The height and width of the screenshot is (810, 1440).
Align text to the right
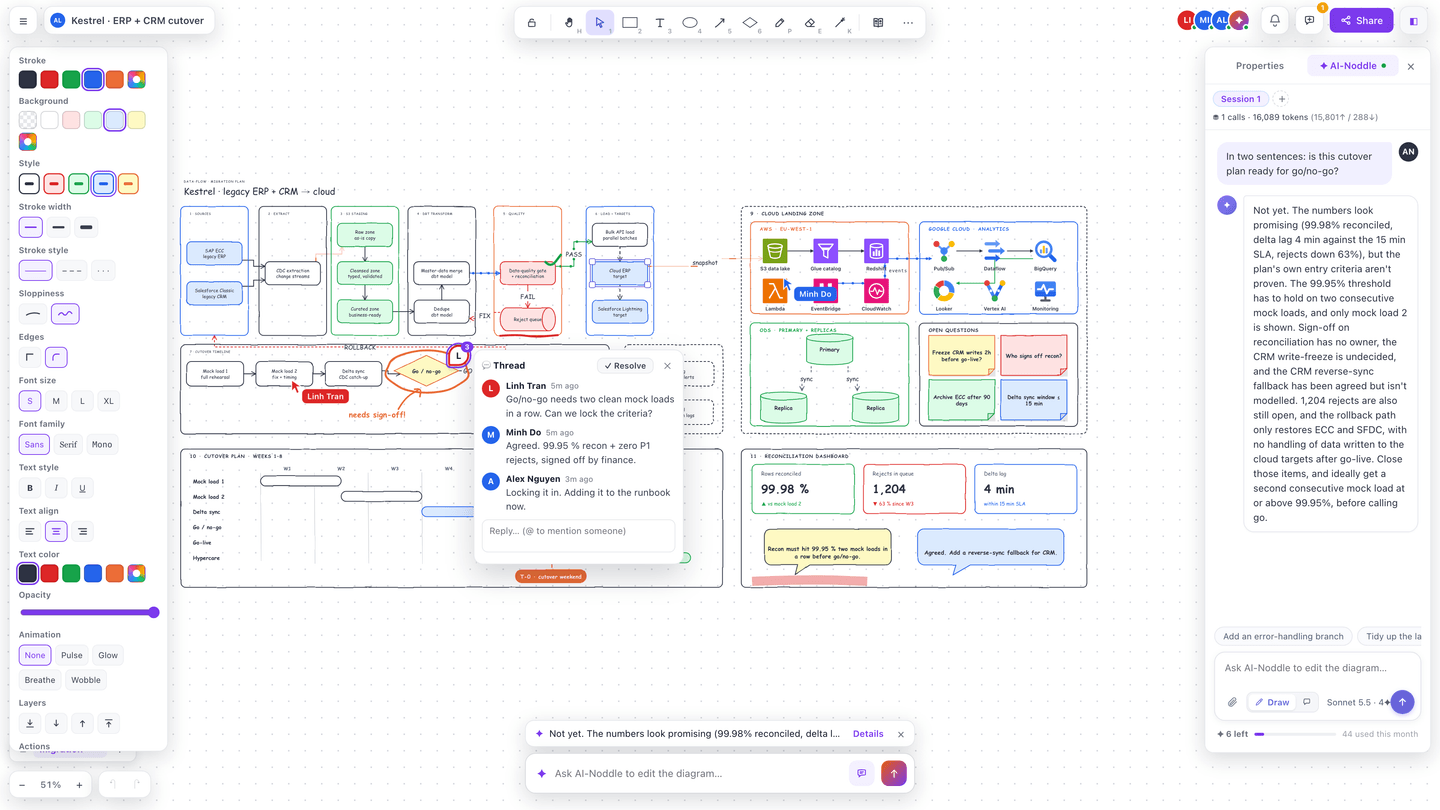83,531
